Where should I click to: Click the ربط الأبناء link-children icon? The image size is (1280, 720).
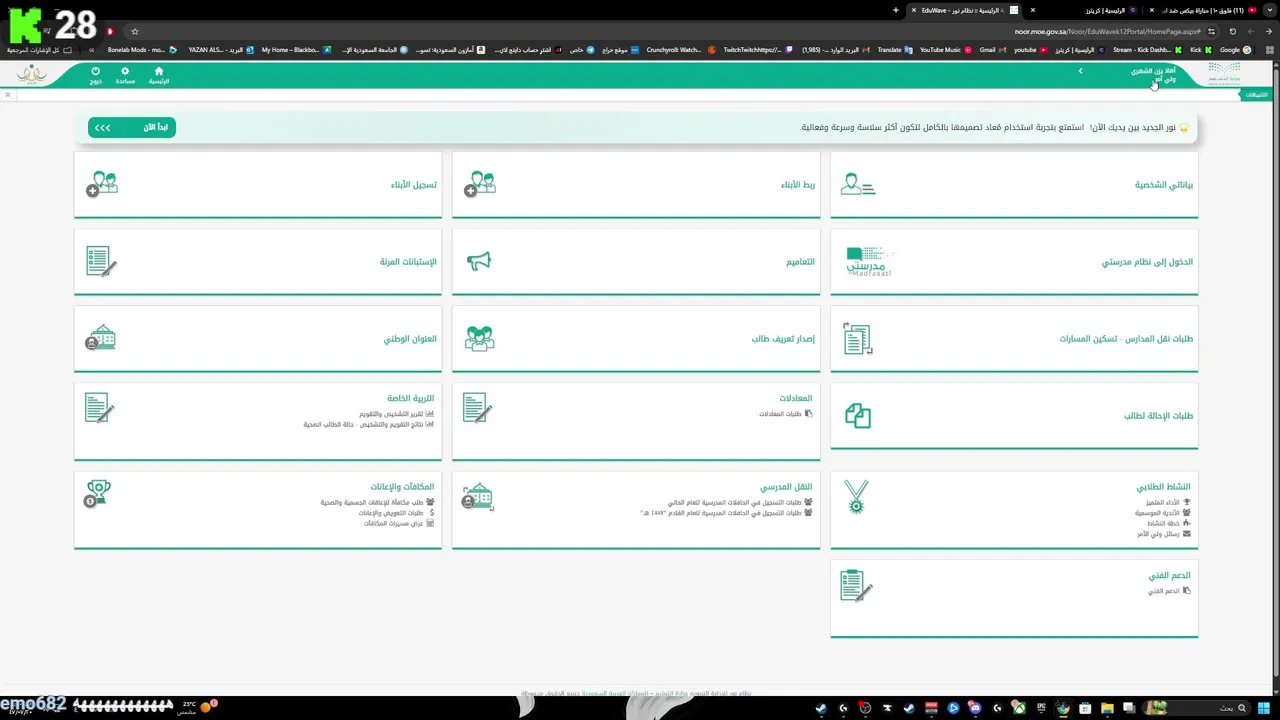pos(480,184)
